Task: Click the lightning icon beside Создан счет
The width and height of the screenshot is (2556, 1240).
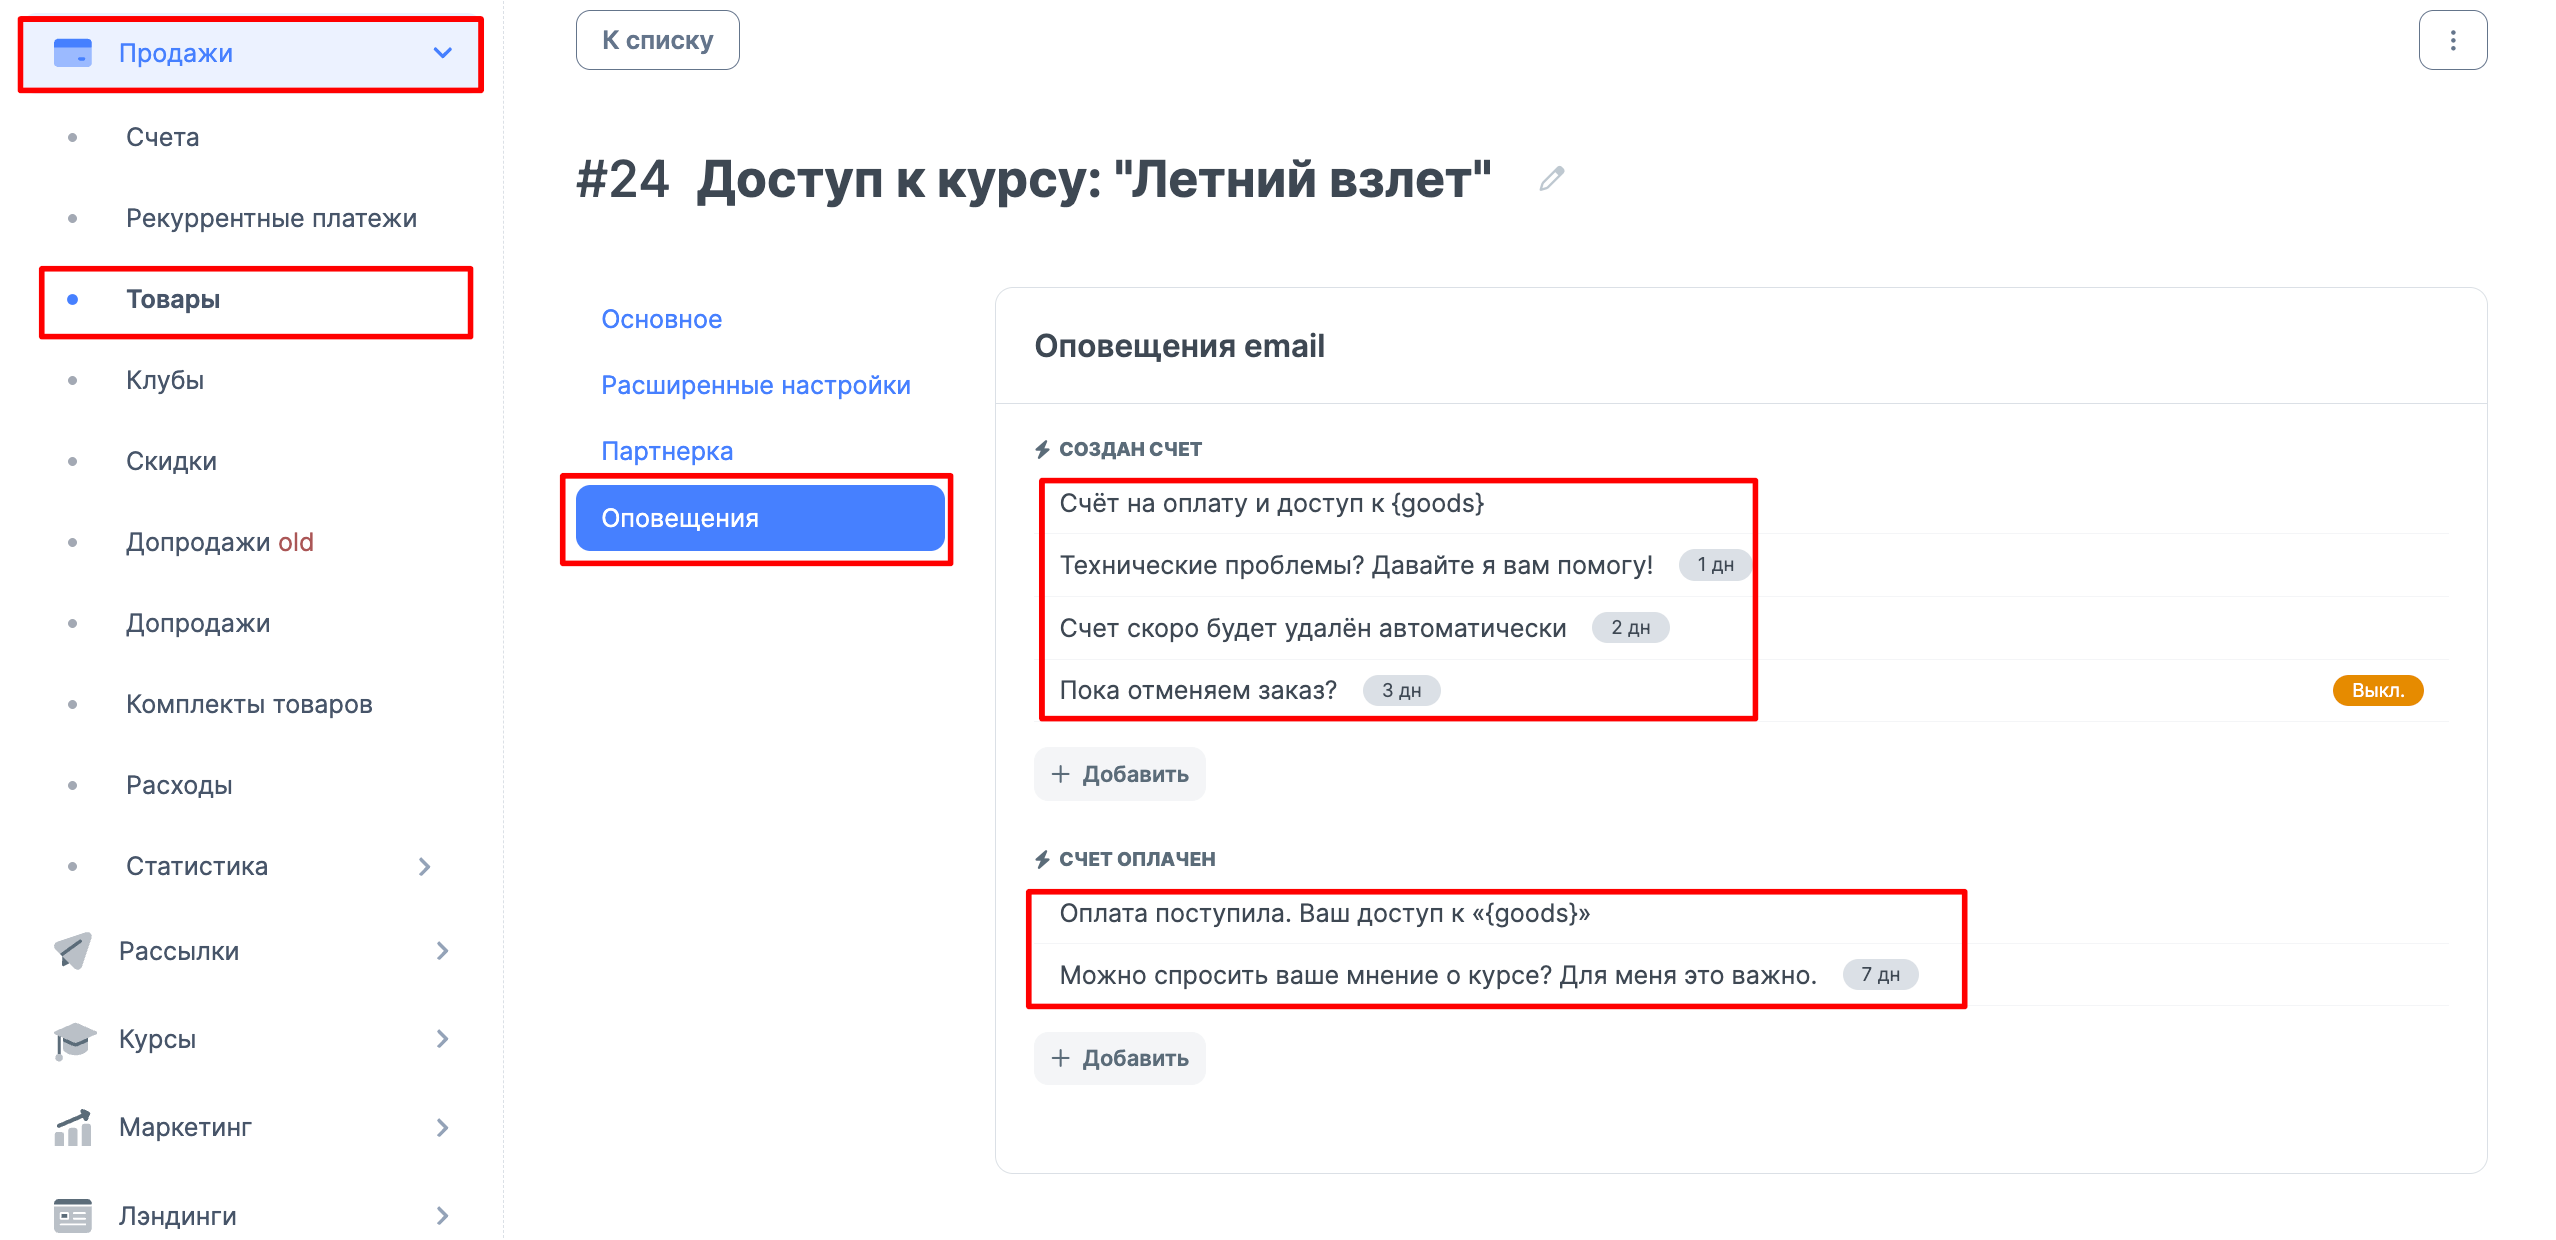Action: click(1042, 449)
